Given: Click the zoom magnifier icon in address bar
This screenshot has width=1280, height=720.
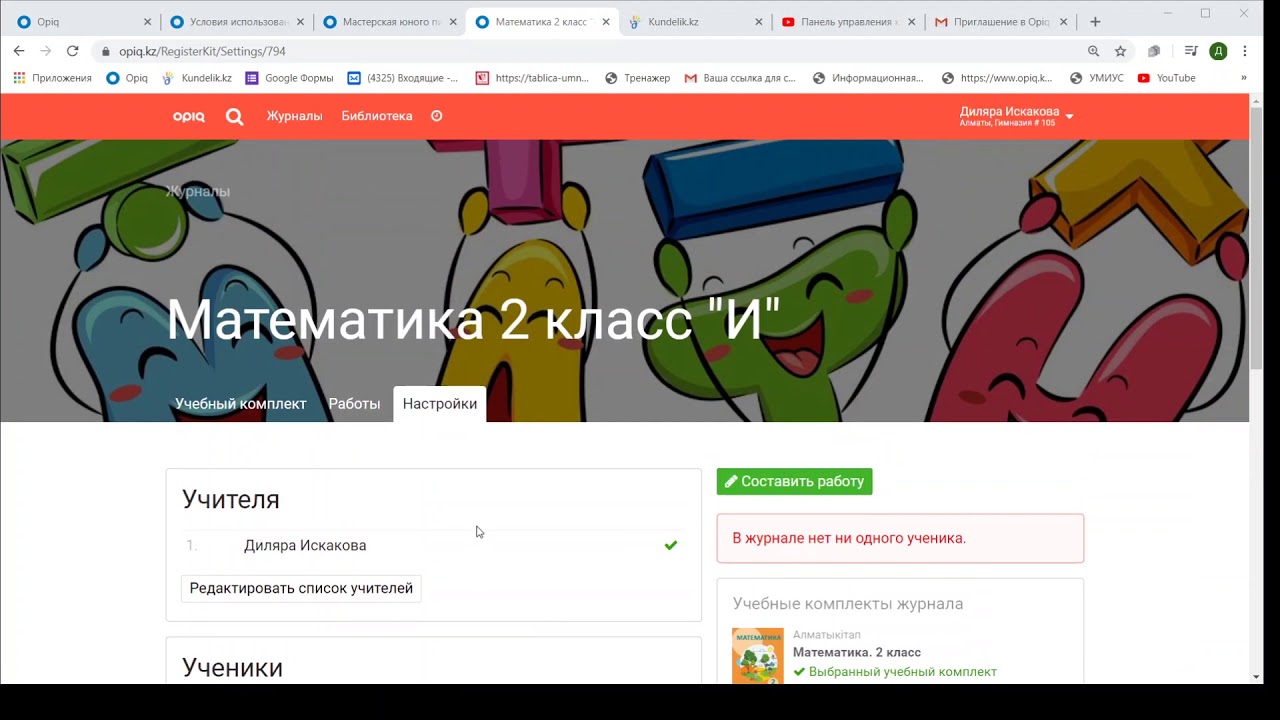Looking at the screenshot, I should [x=1093, y=51].
